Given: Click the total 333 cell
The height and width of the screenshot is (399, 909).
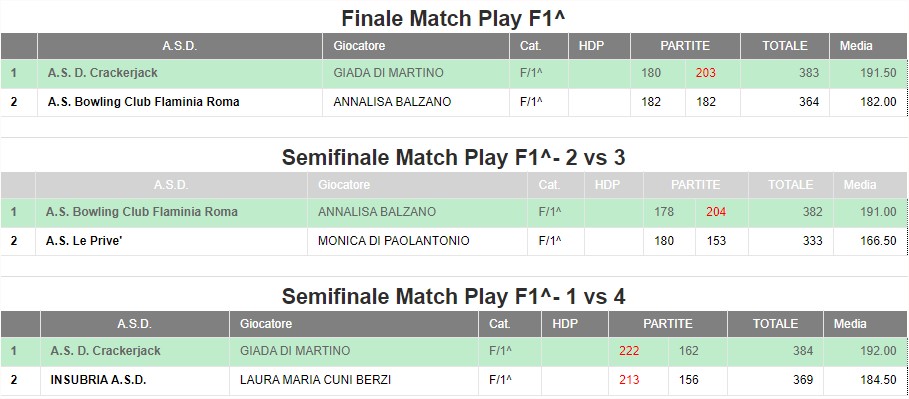Looking at the screenshot, I should pyautogui.click(x=812, y=241).
